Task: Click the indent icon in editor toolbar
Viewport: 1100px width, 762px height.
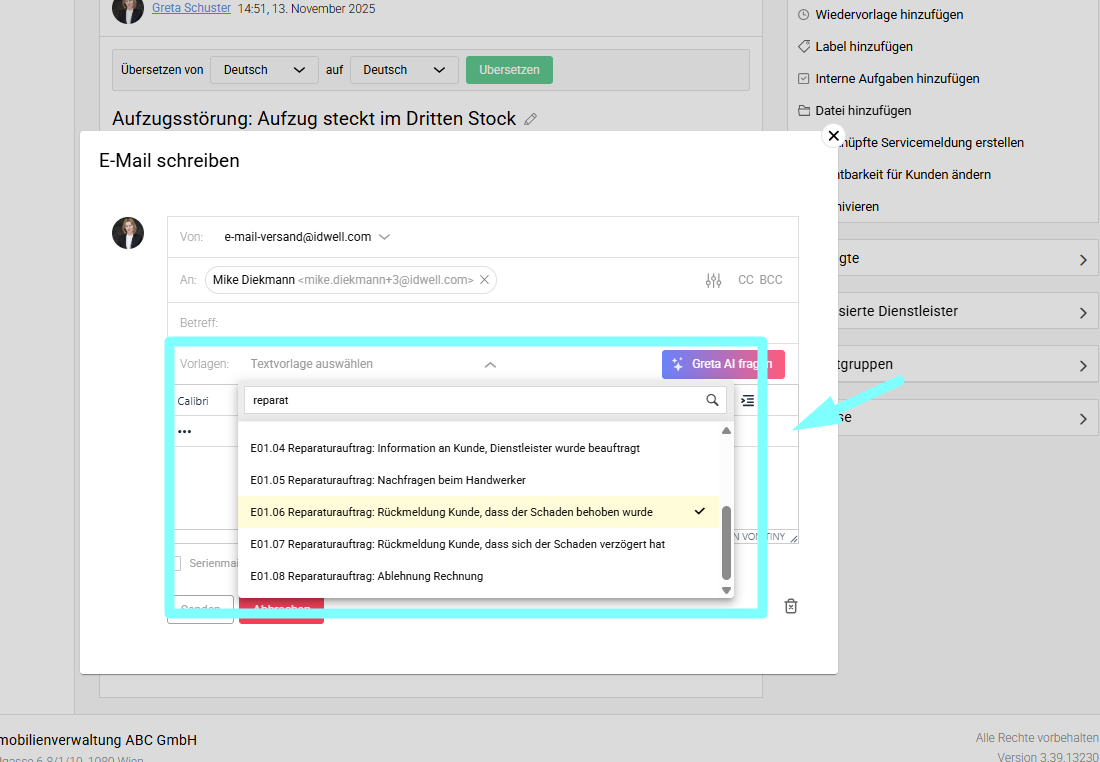Action: click(747, 400)
